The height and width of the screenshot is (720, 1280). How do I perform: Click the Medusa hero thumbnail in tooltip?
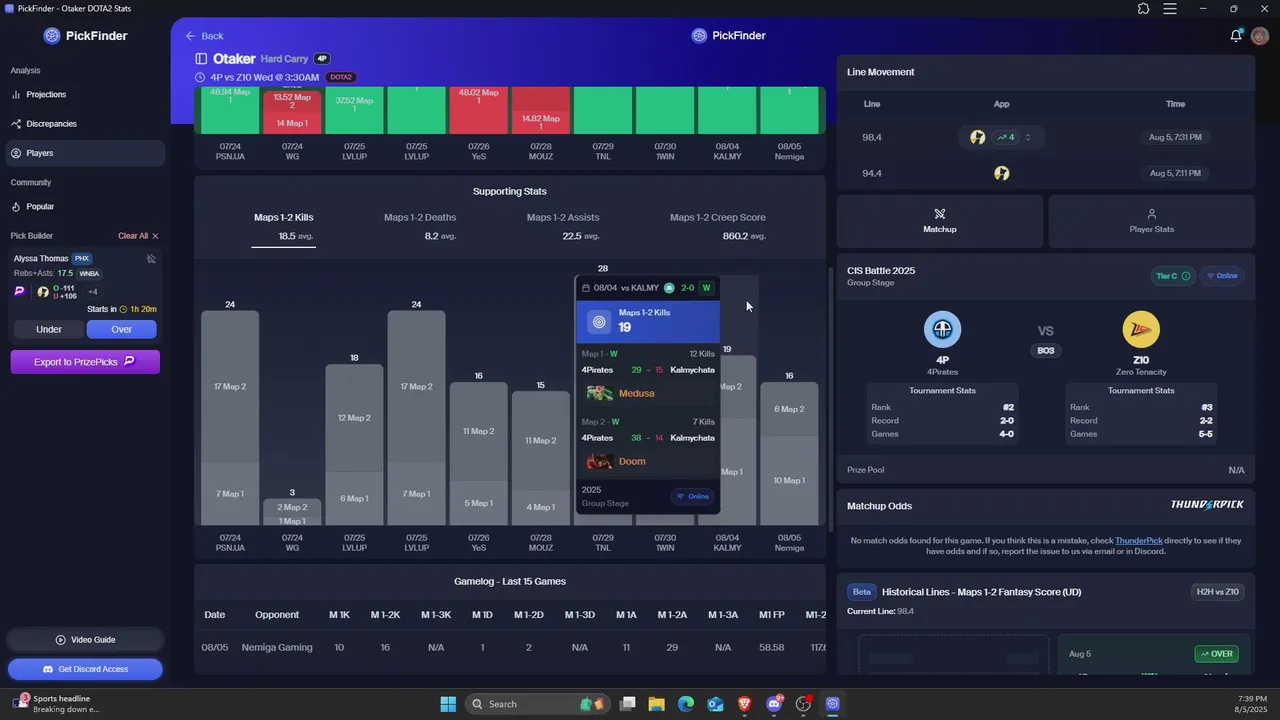[600, 393]
